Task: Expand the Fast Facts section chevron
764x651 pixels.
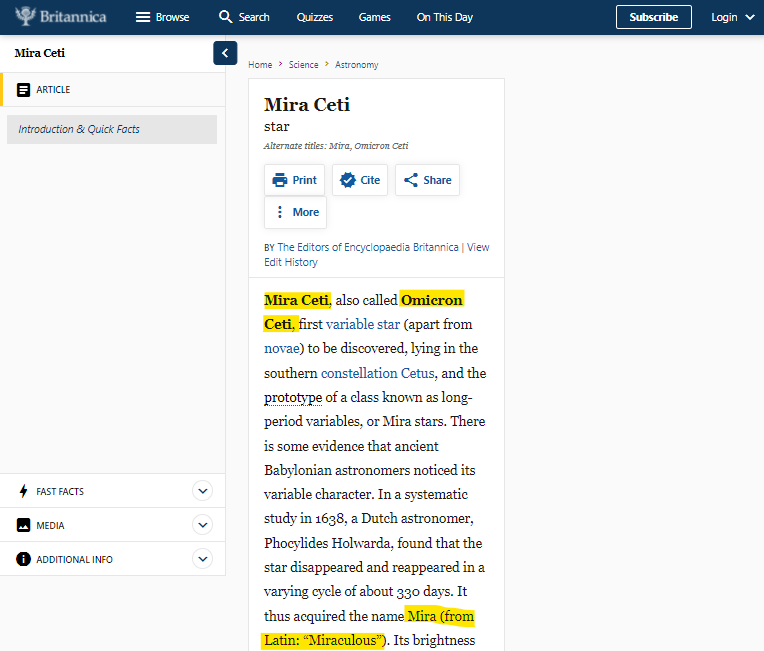Action: [x=203, y=491]
